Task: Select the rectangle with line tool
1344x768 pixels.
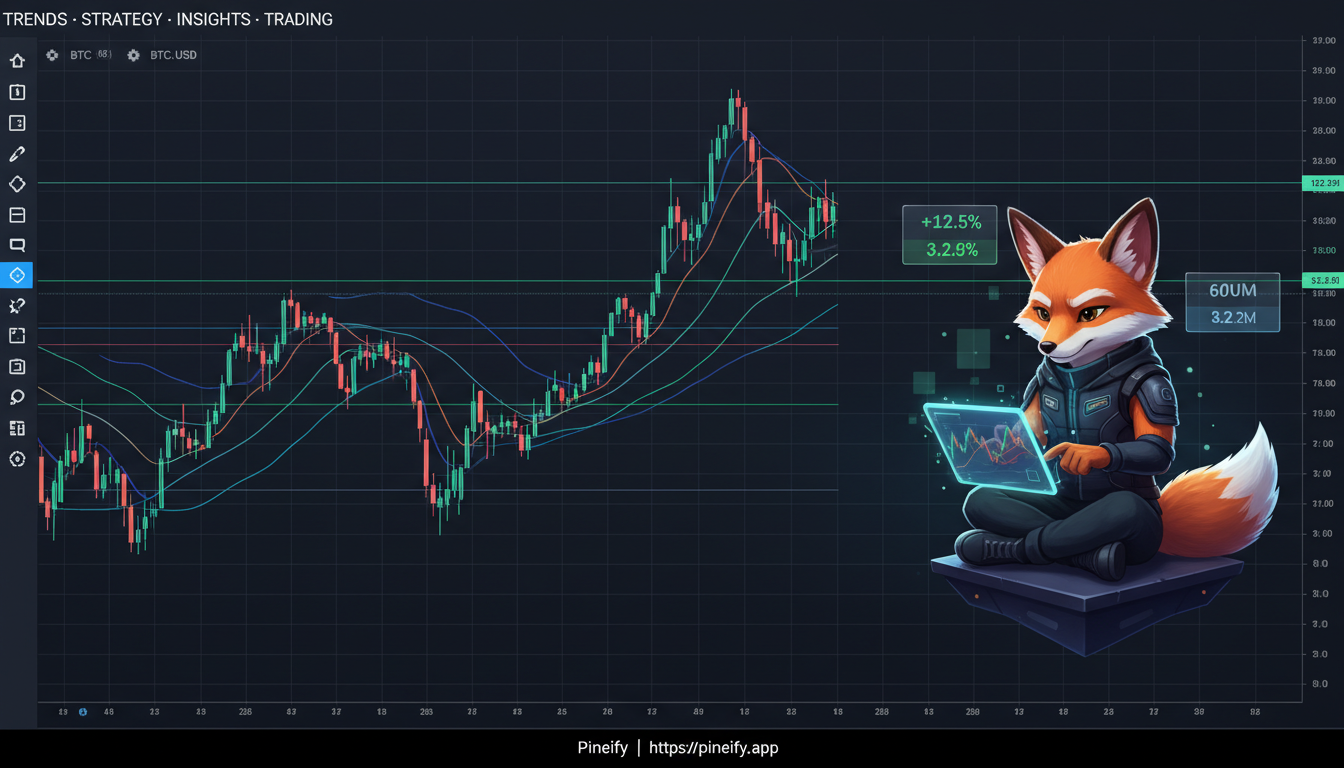Action: point(16,215)
